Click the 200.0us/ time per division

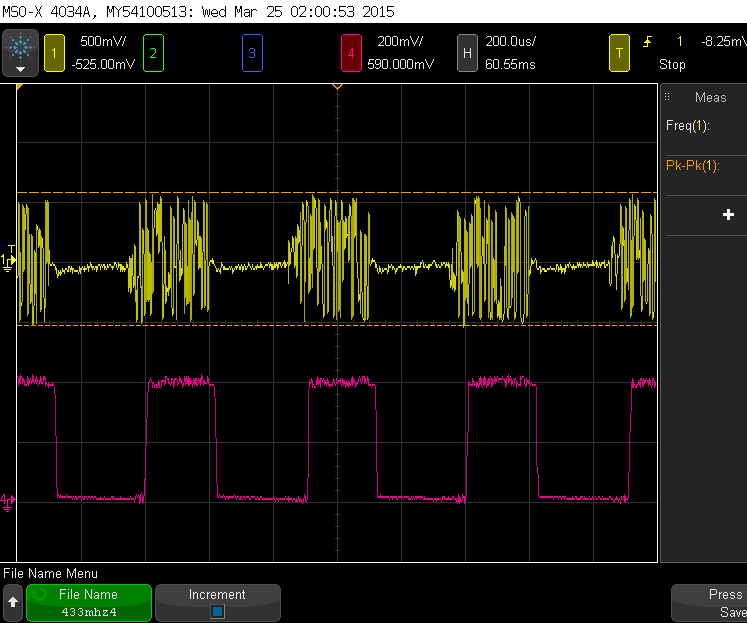510,41
